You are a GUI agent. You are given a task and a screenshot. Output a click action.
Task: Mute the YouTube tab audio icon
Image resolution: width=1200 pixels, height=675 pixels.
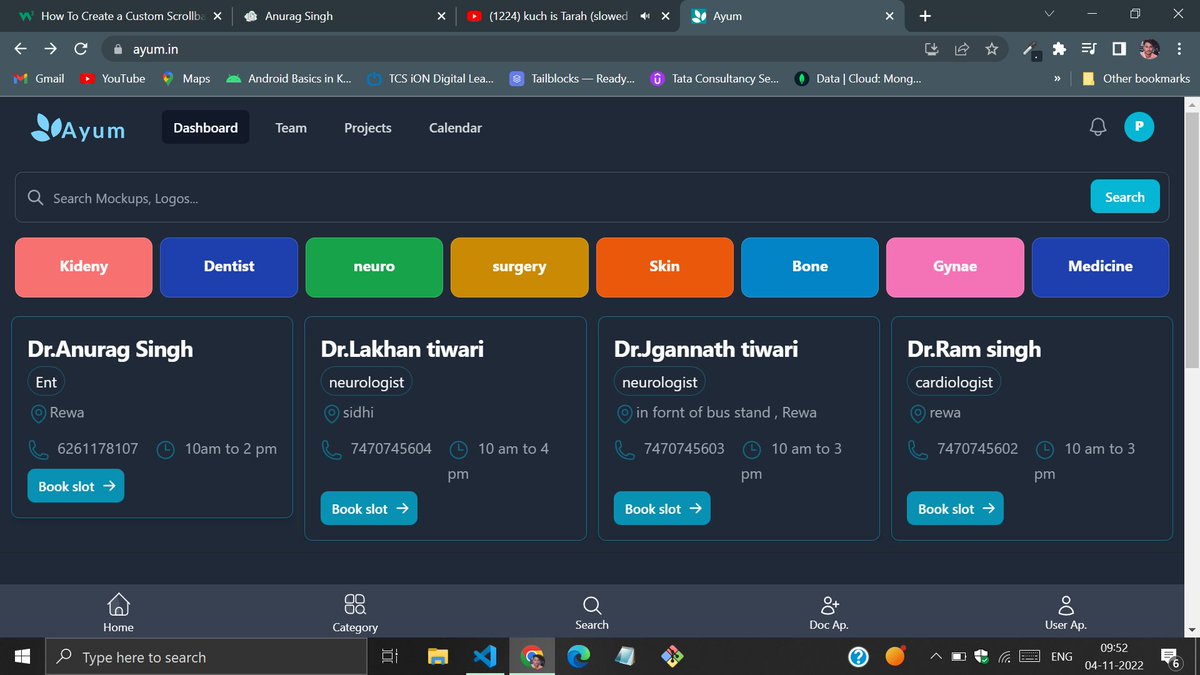645,16
